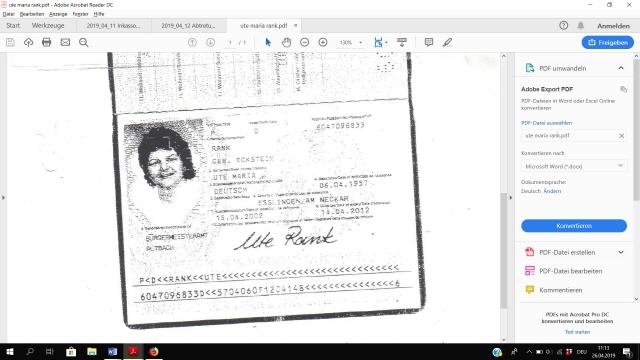
Task: Click the Ändern language link
Action: (x=552, y=191)
